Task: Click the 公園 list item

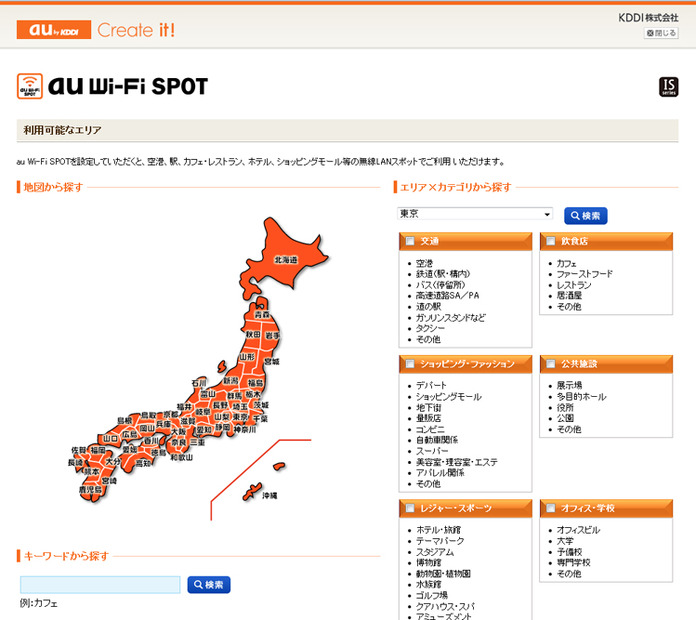Action: pyautogui.click(x=565, y=418)
